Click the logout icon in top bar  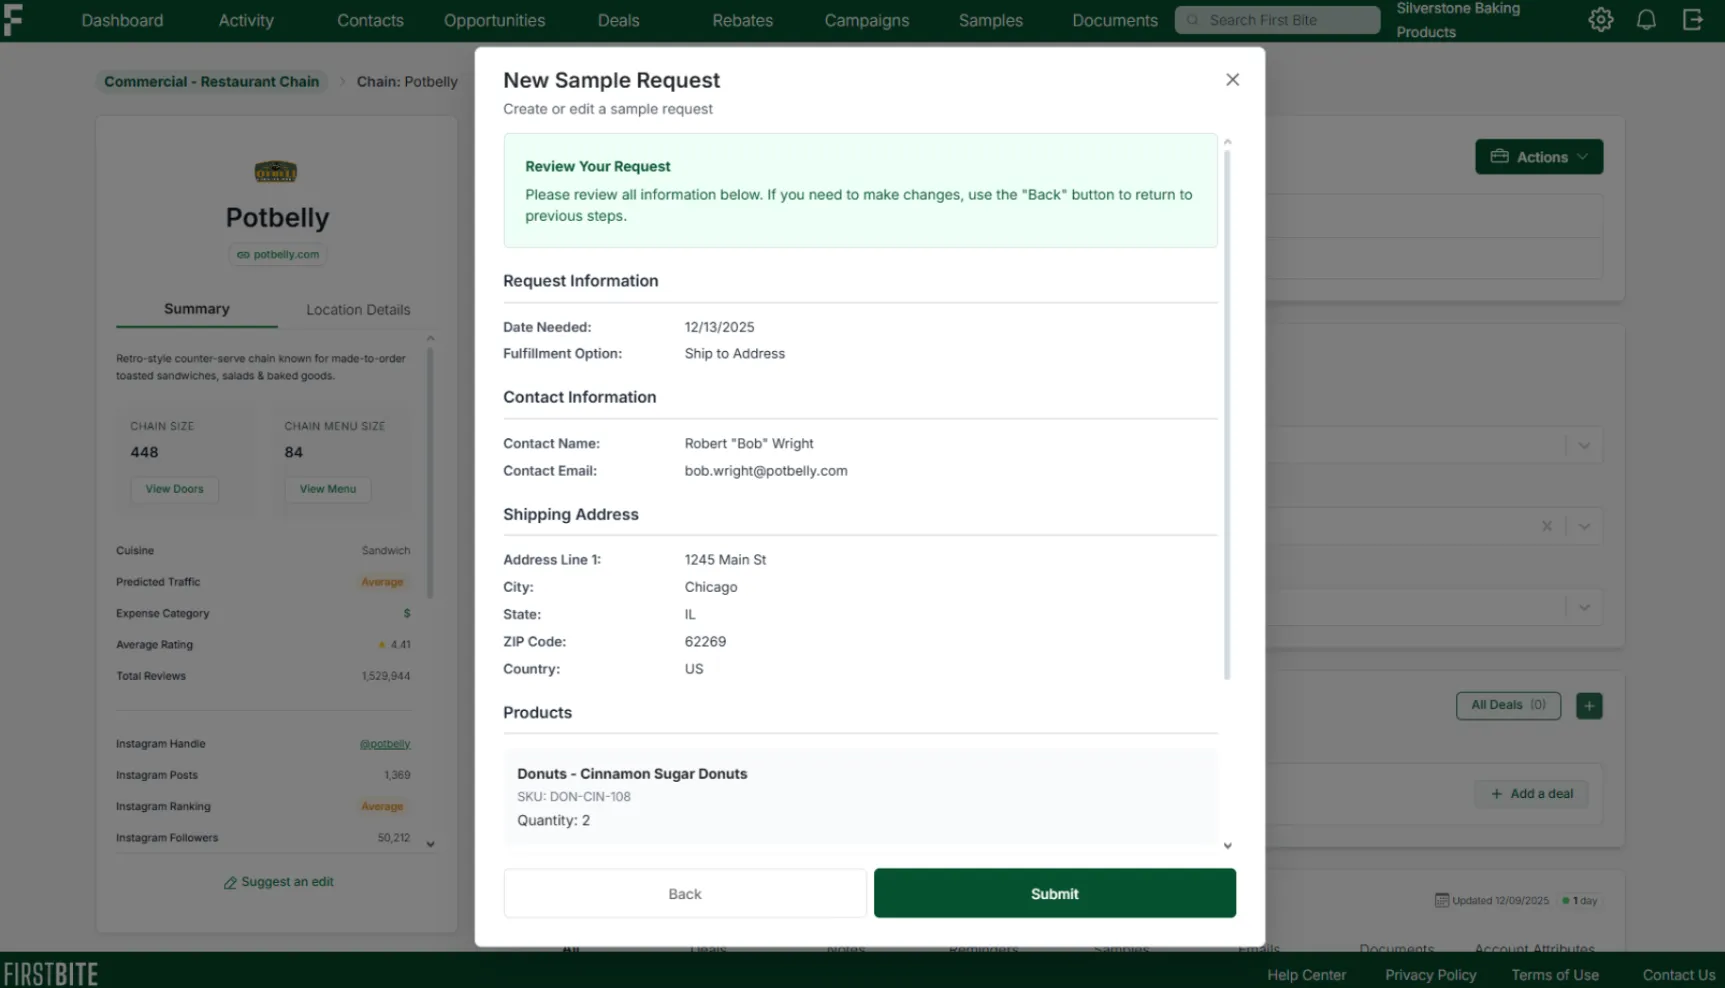[1692, 20]
